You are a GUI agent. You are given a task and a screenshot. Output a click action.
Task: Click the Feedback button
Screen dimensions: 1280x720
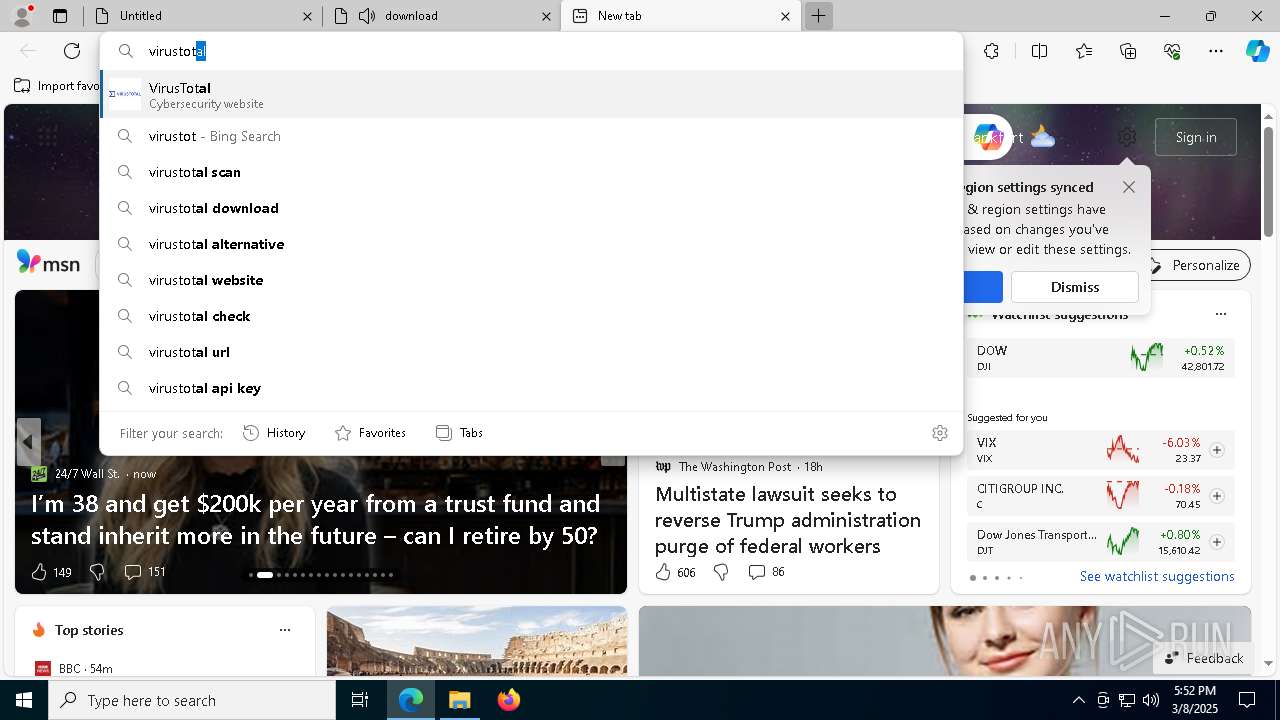point(1204,658)
